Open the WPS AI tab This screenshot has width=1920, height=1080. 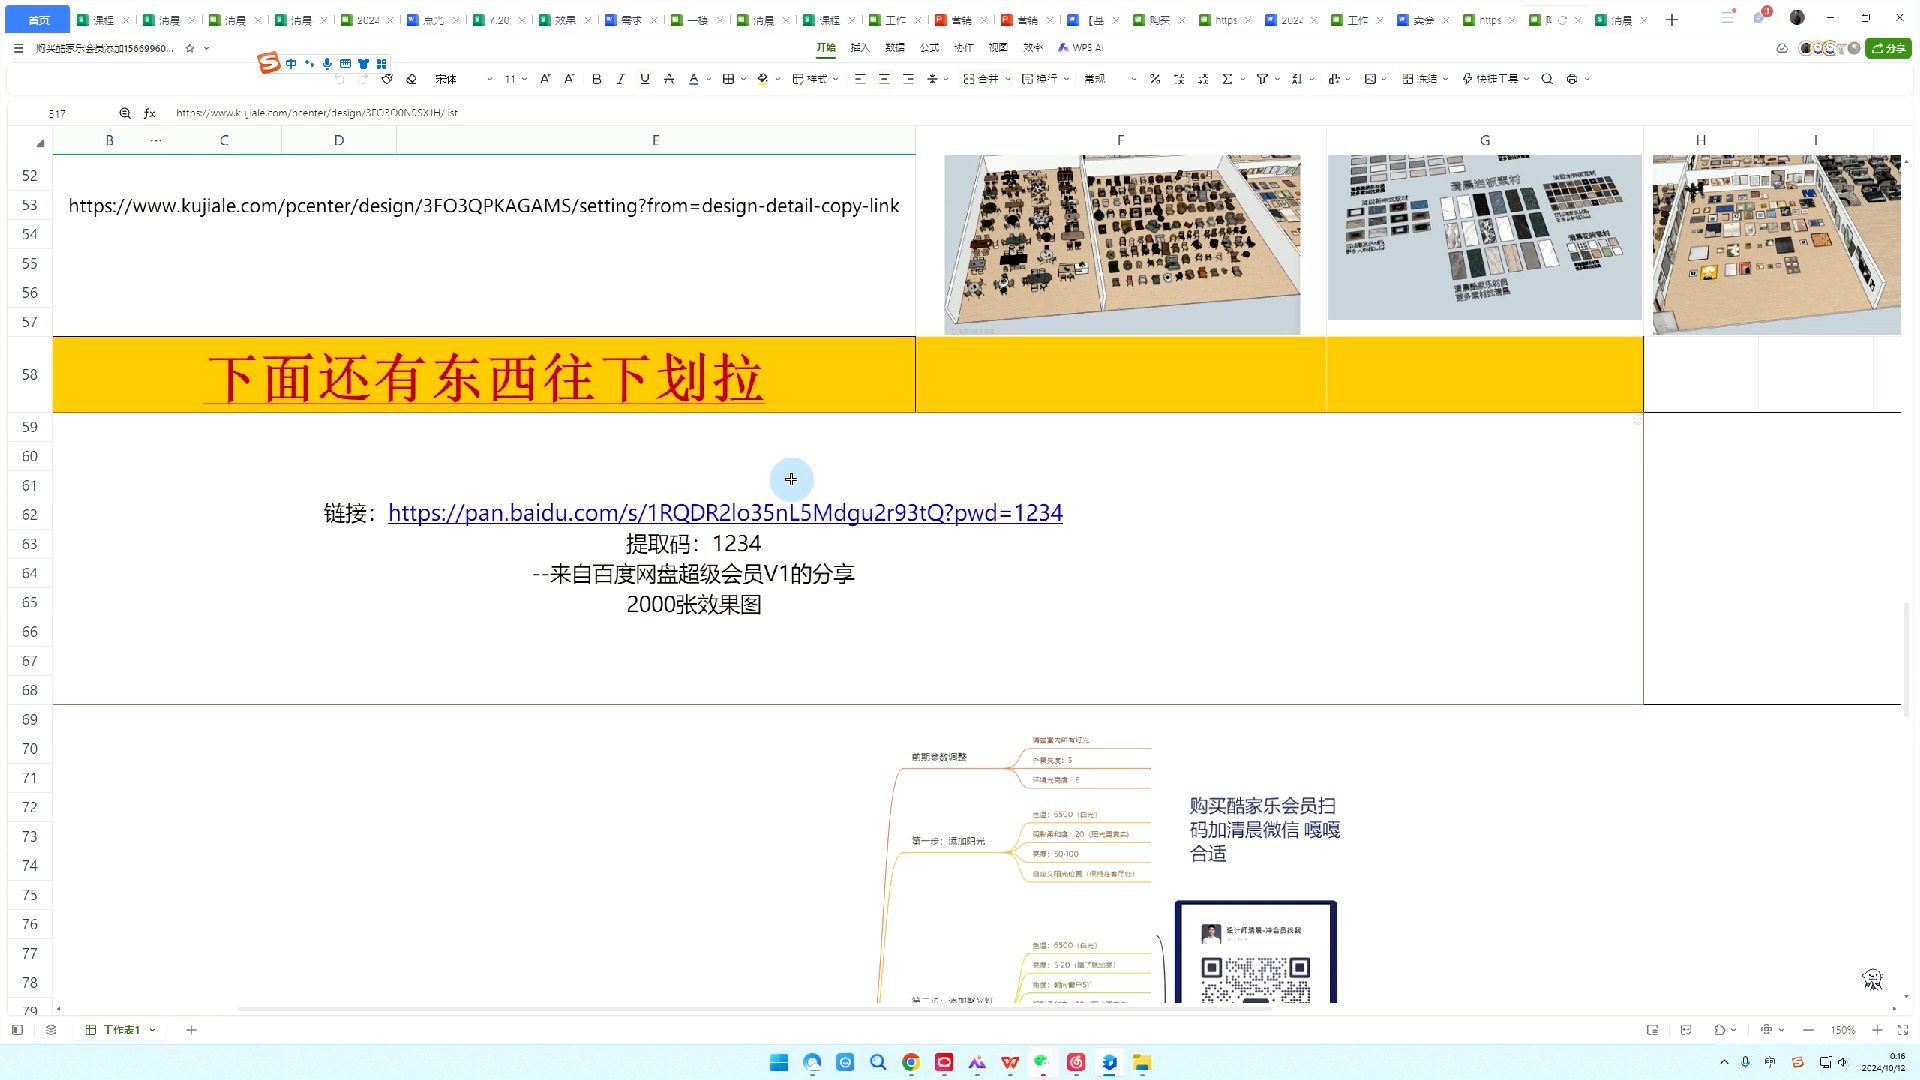click(1081, 48)
